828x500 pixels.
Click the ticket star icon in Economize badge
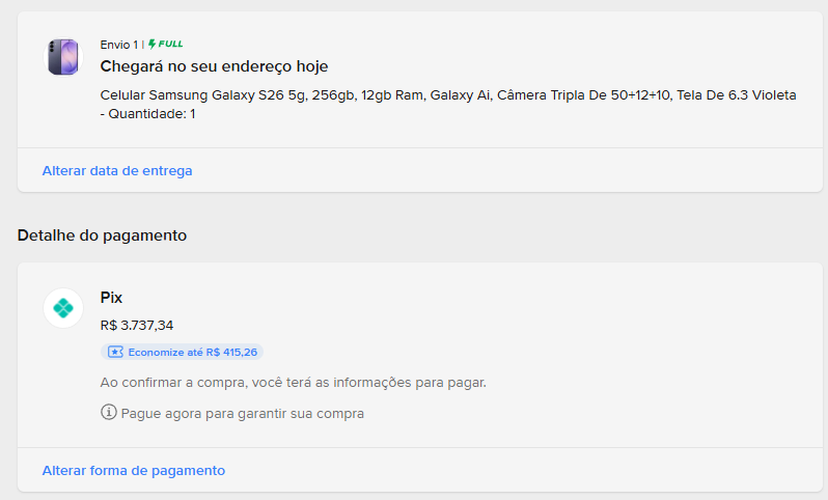pyautogui.click(x=116, y=352)
